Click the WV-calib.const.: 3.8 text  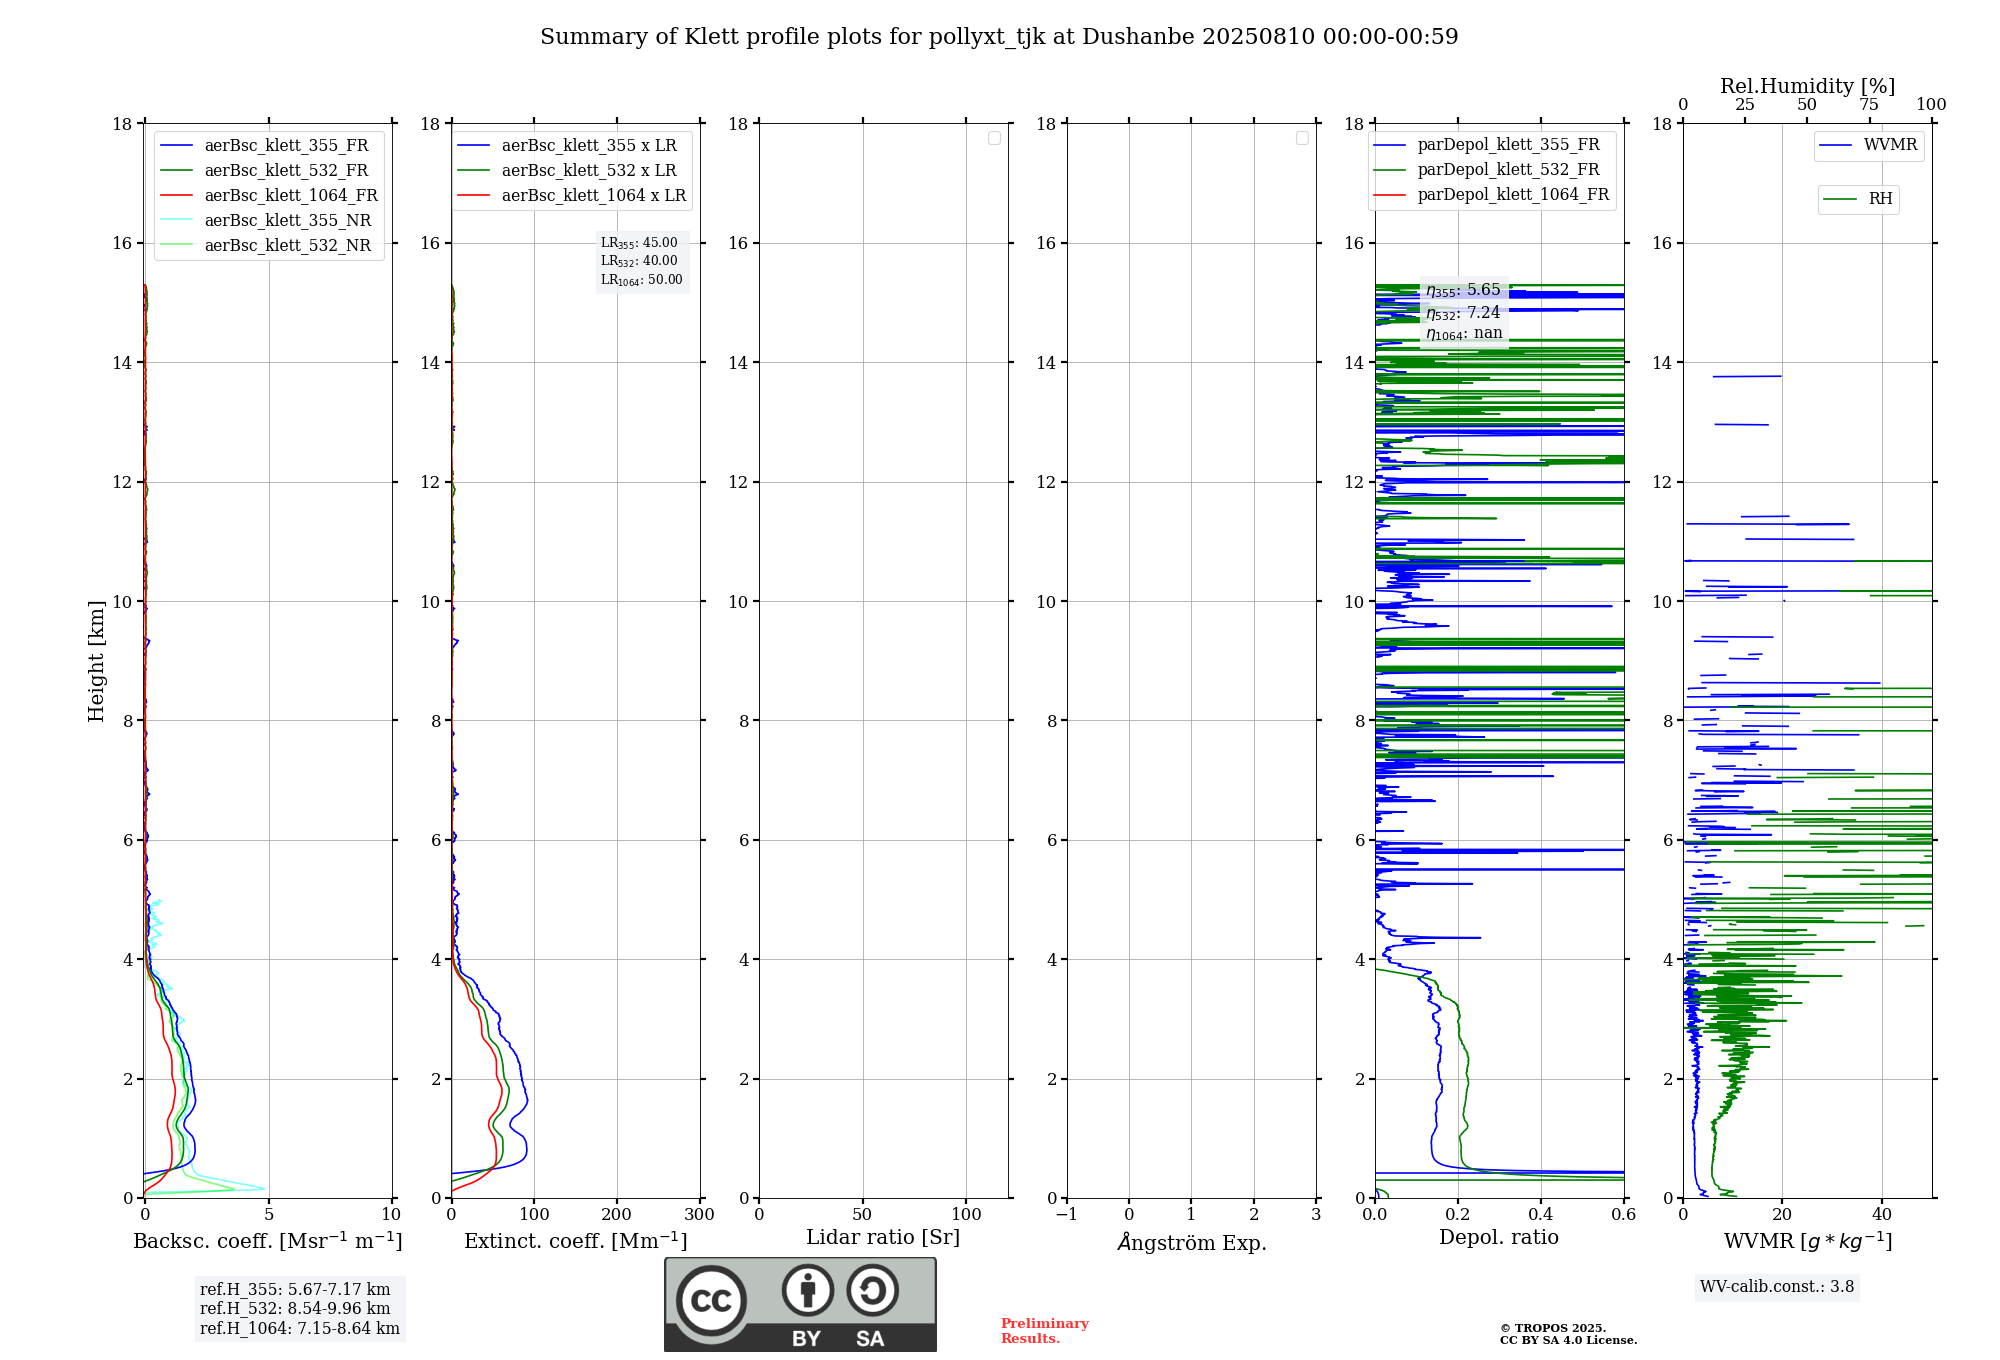point(1777,1287)
